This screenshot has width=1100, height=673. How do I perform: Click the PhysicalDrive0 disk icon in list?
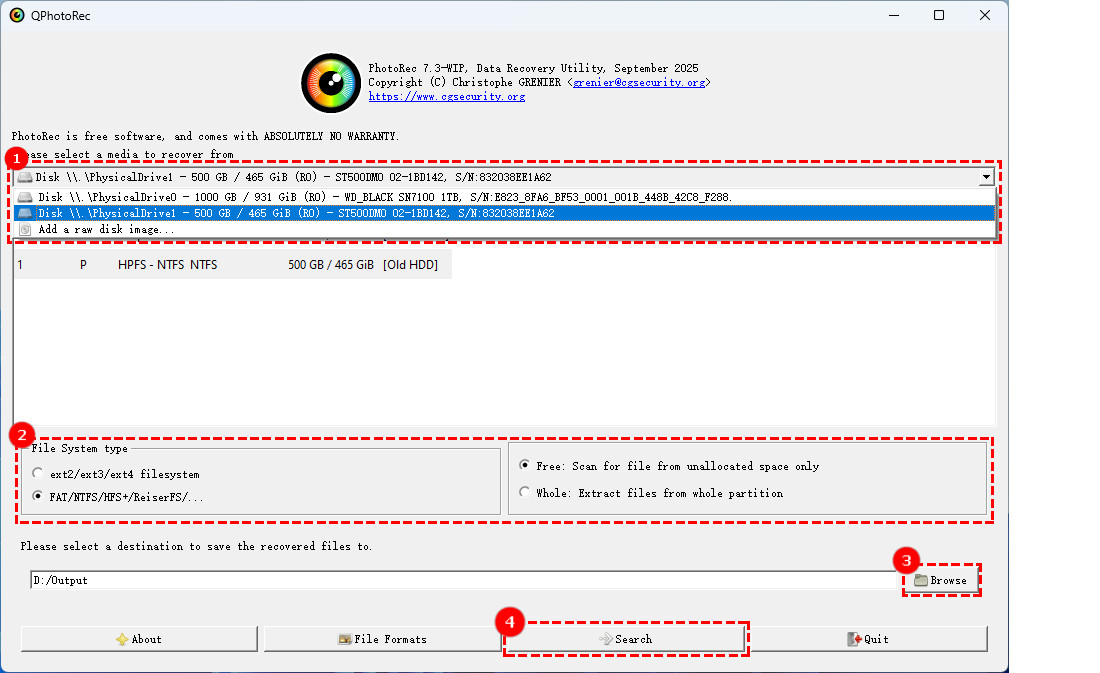tap(25, 197)
